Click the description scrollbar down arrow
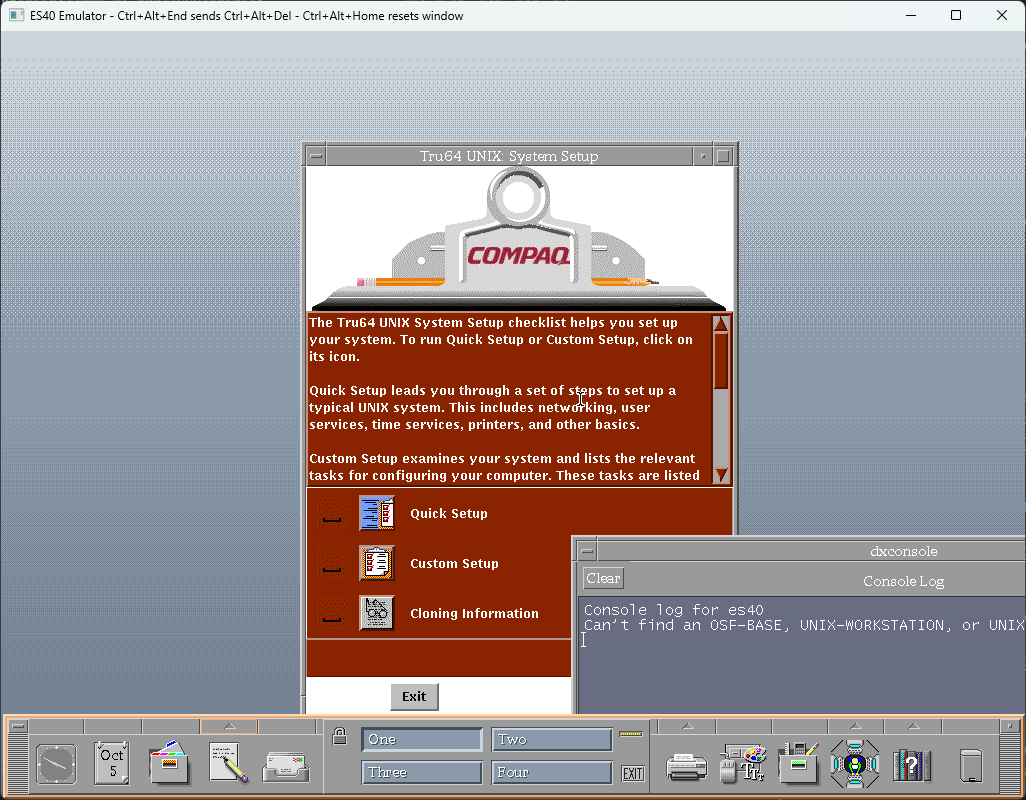This screenshot has height=800, width=1026. [721, 475]
